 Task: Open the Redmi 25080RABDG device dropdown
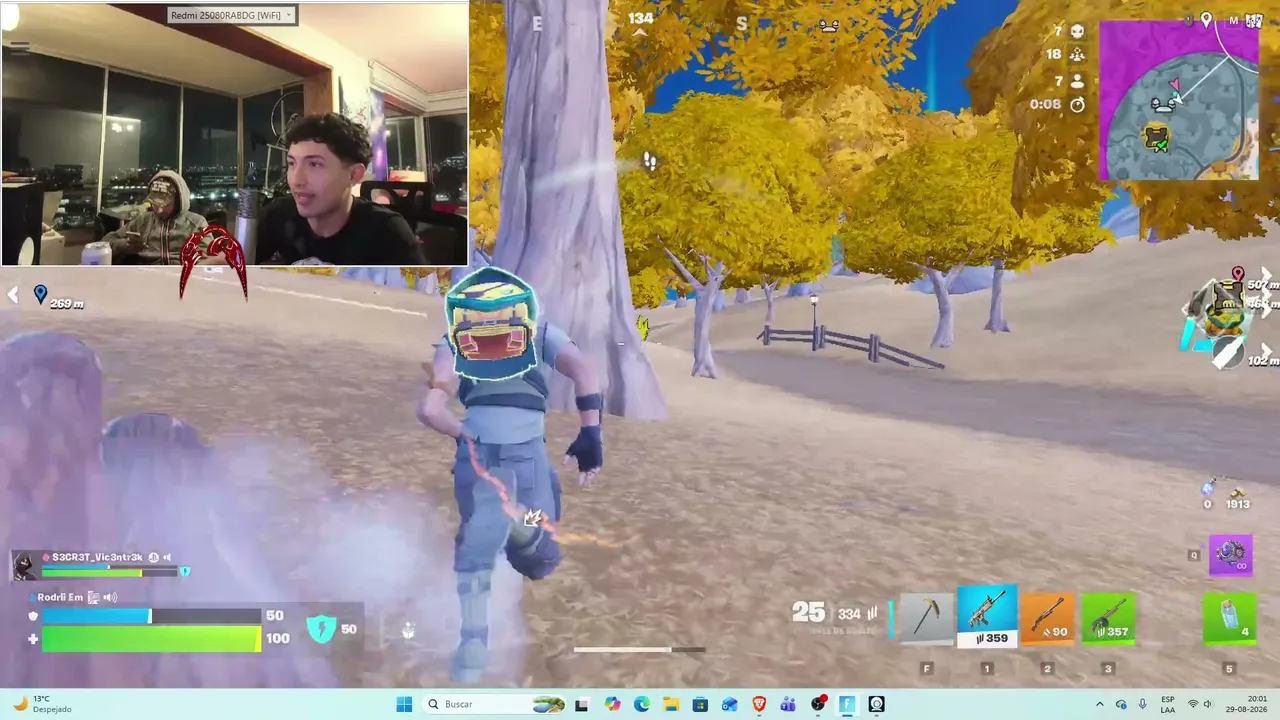point(231,15)
